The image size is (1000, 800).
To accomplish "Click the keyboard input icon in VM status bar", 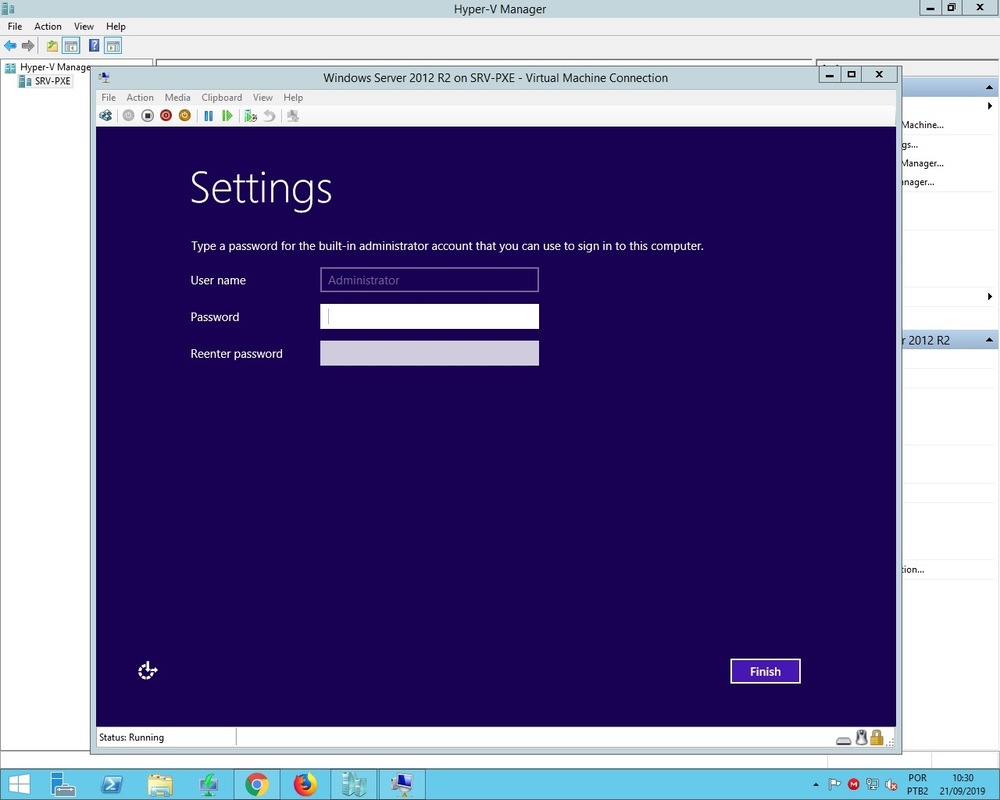I will (844, 740).
